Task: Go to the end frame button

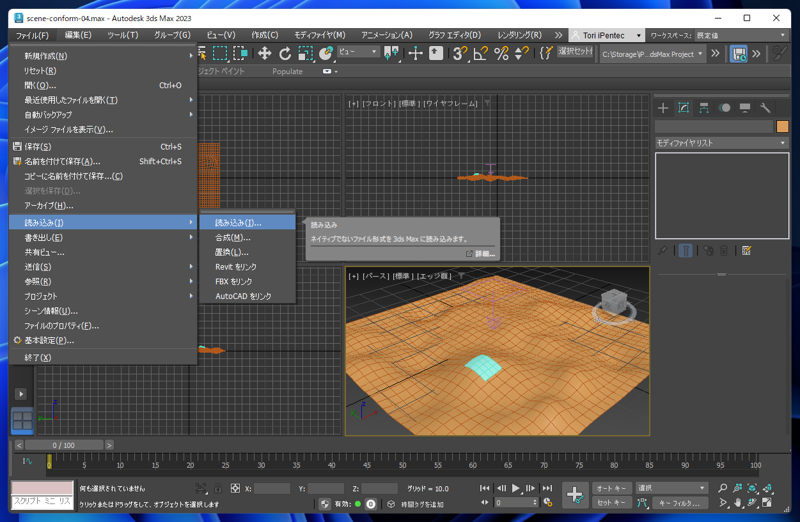Action: pos(547,488)
